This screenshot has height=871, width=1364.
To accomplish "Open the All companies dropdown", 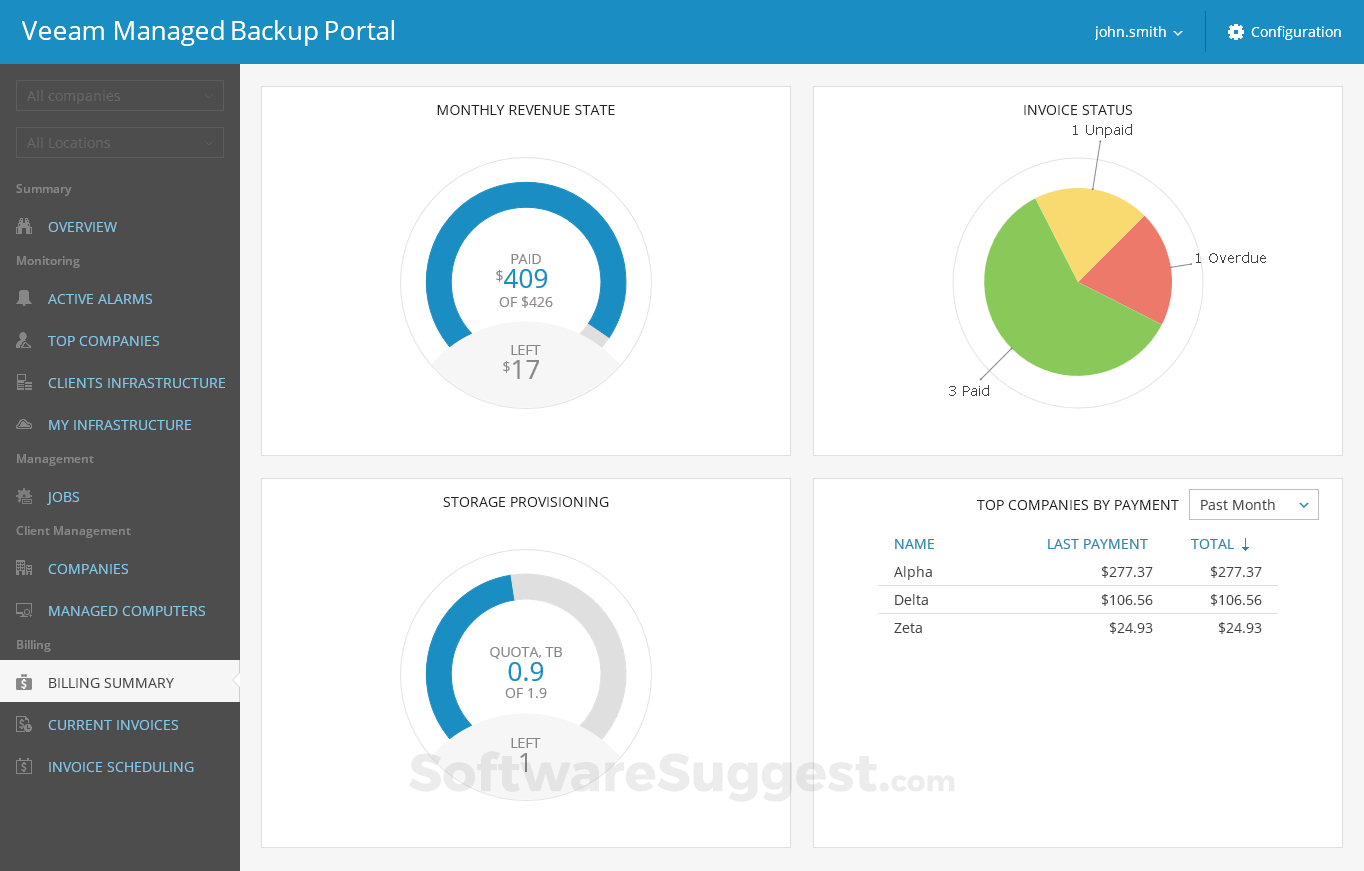I will [120, 96].
